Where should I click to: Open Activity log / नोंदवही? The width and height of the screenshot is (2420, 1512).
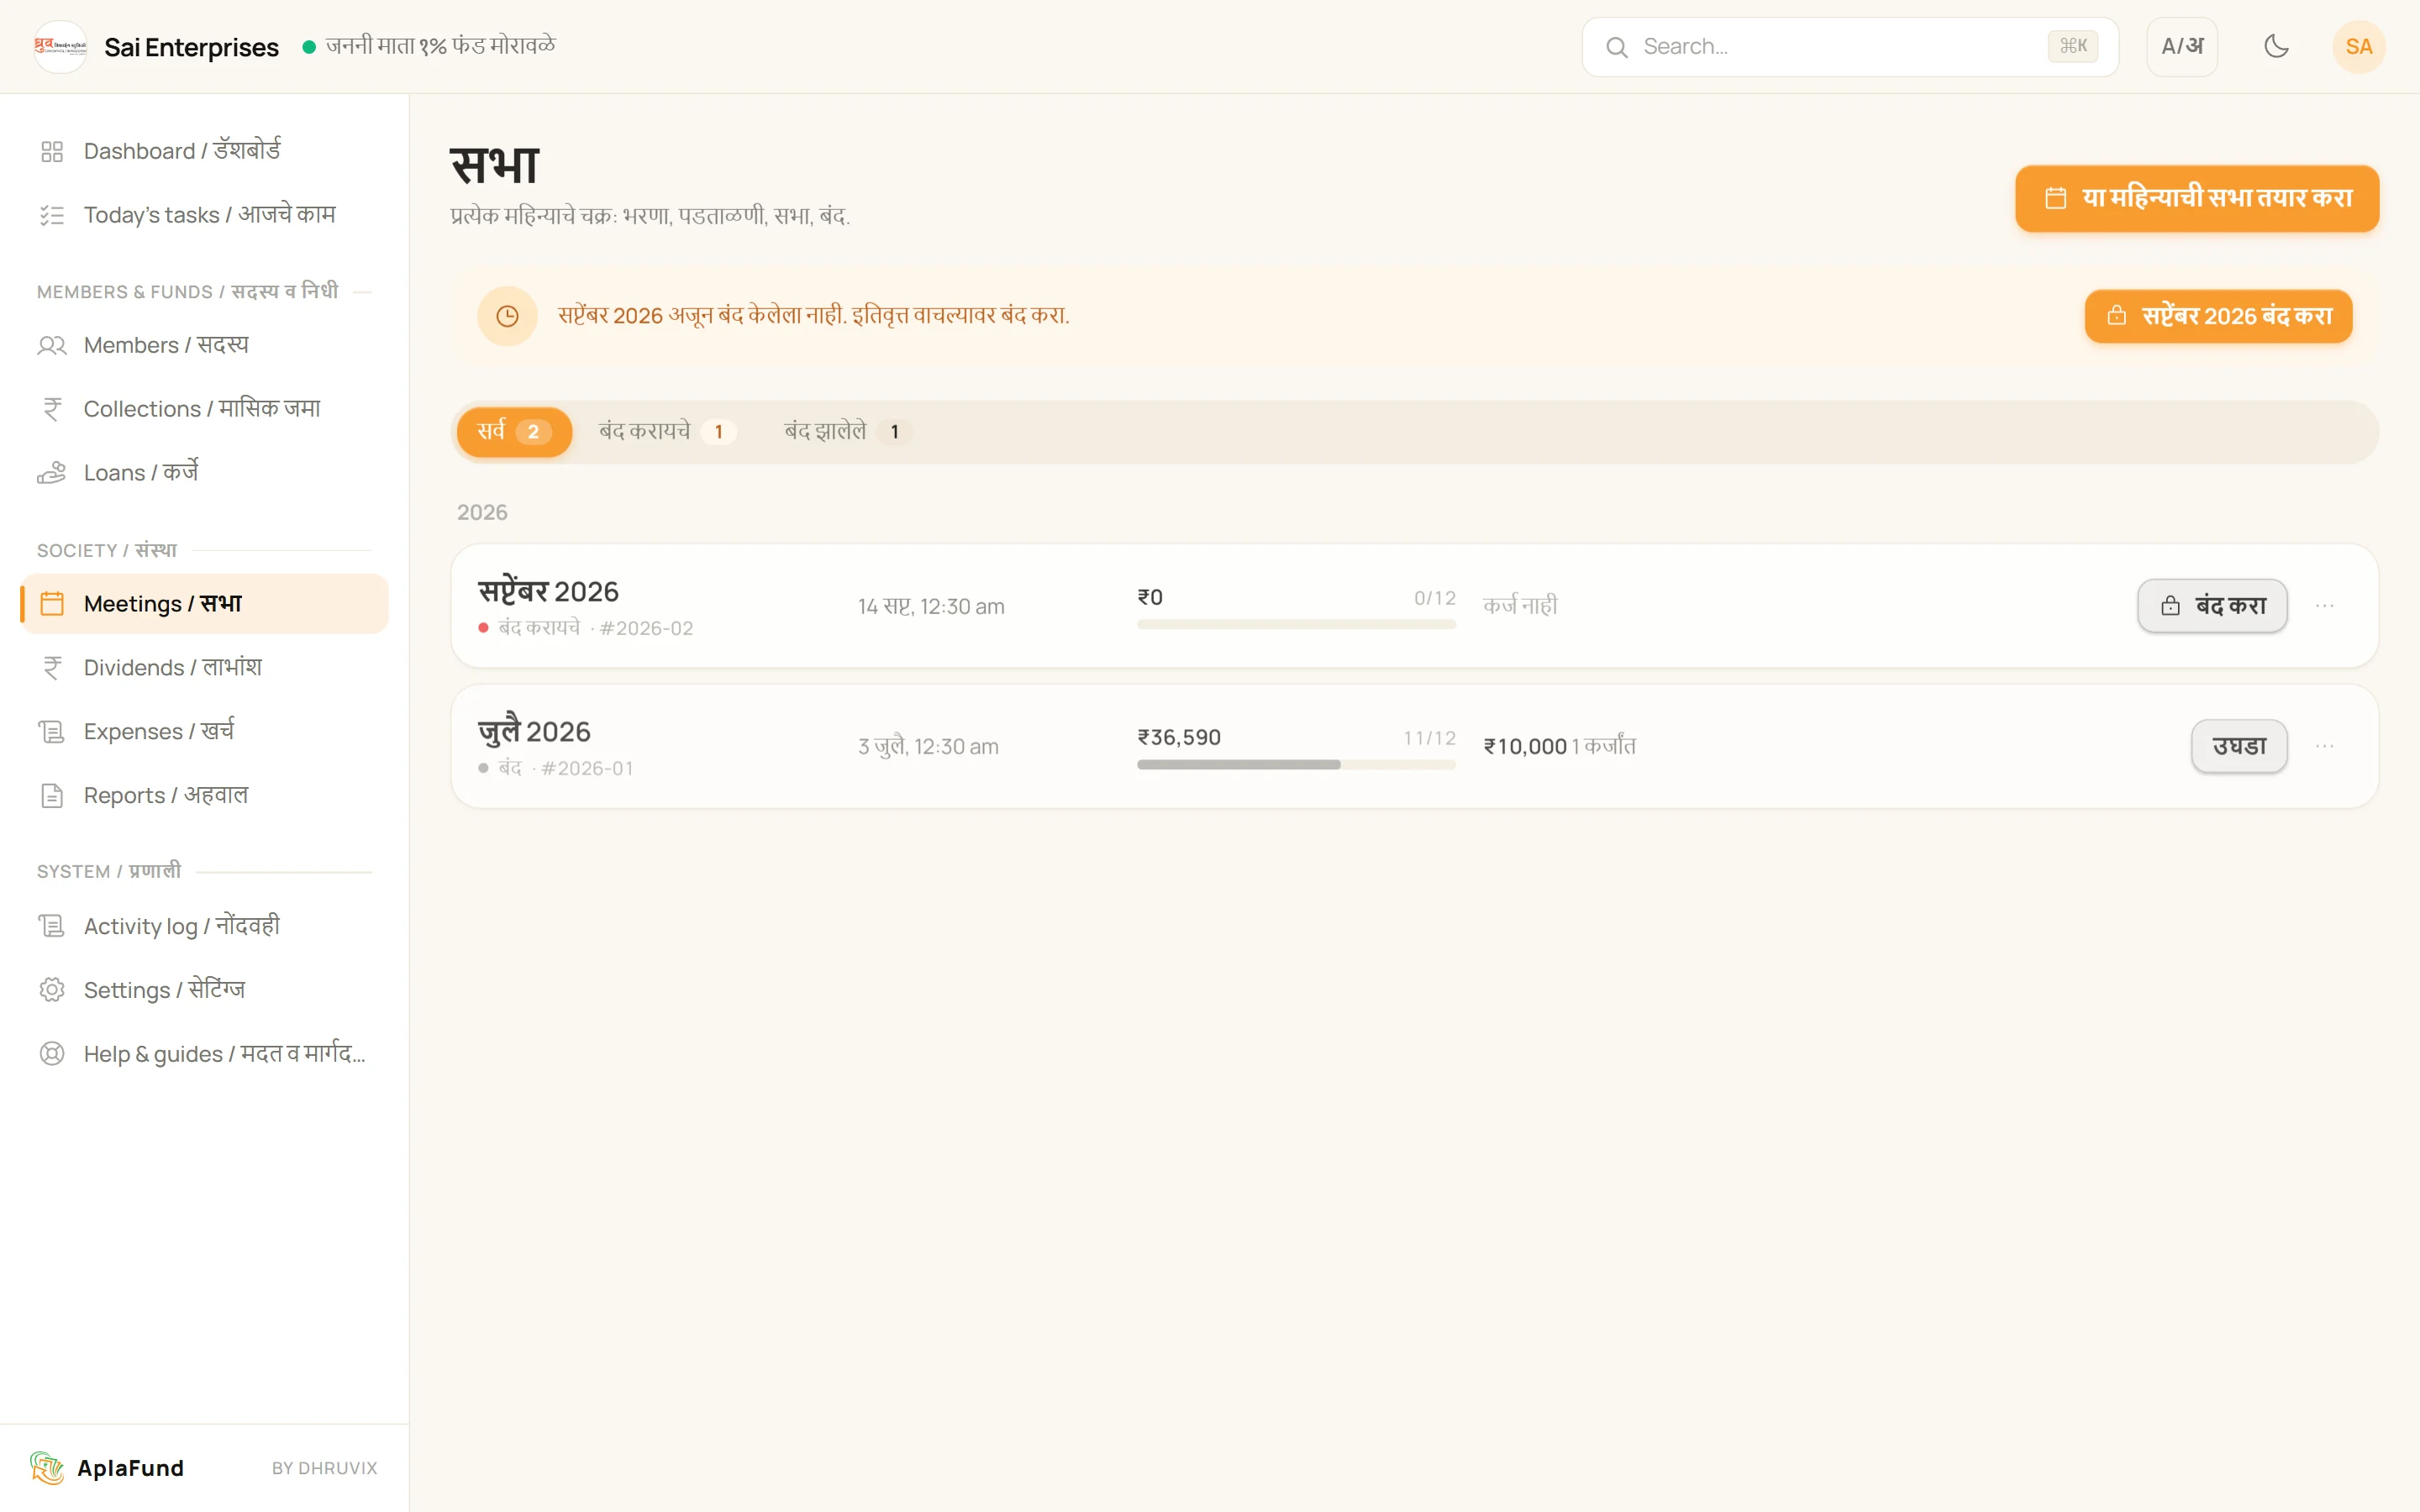click(x=204, y=927)
